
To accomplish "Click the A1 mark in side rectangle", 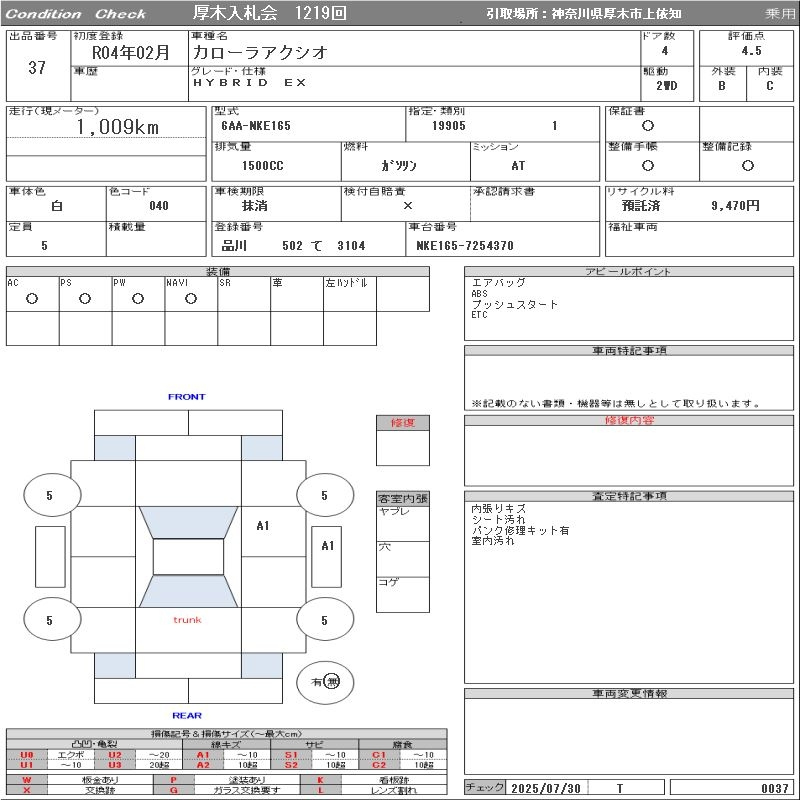I will click(328, 546).
